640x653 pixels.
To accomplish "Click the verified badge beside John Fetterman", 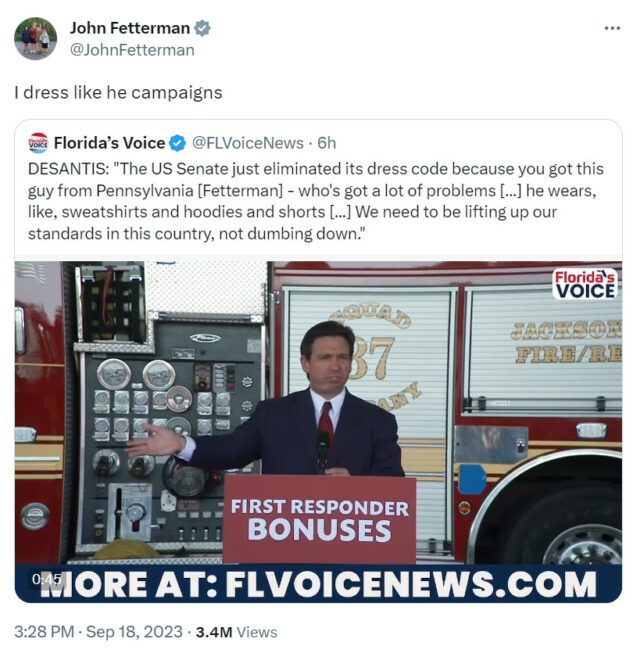I will pos(202,28).
